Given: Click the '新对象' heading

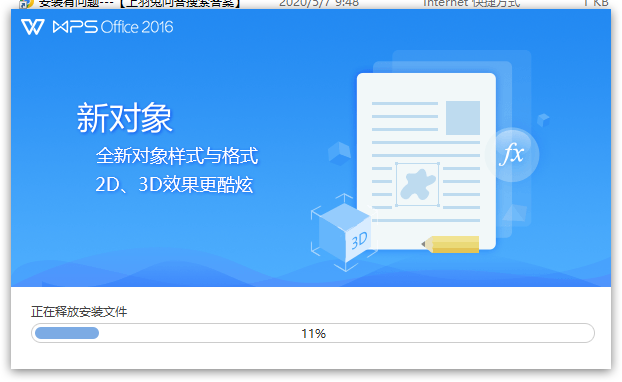Looking at the screenshot, I should click(x=124, y=118).
